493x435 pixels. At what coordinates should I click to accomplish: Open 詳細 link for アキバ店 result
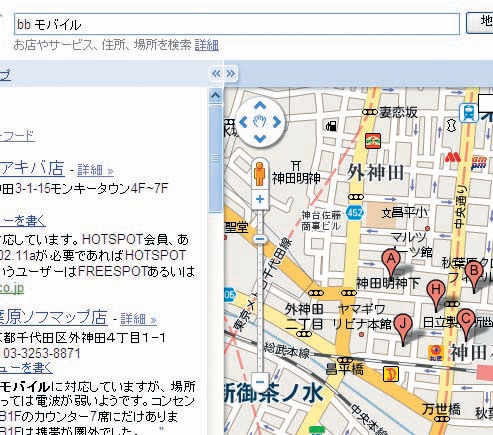(95, 170)
